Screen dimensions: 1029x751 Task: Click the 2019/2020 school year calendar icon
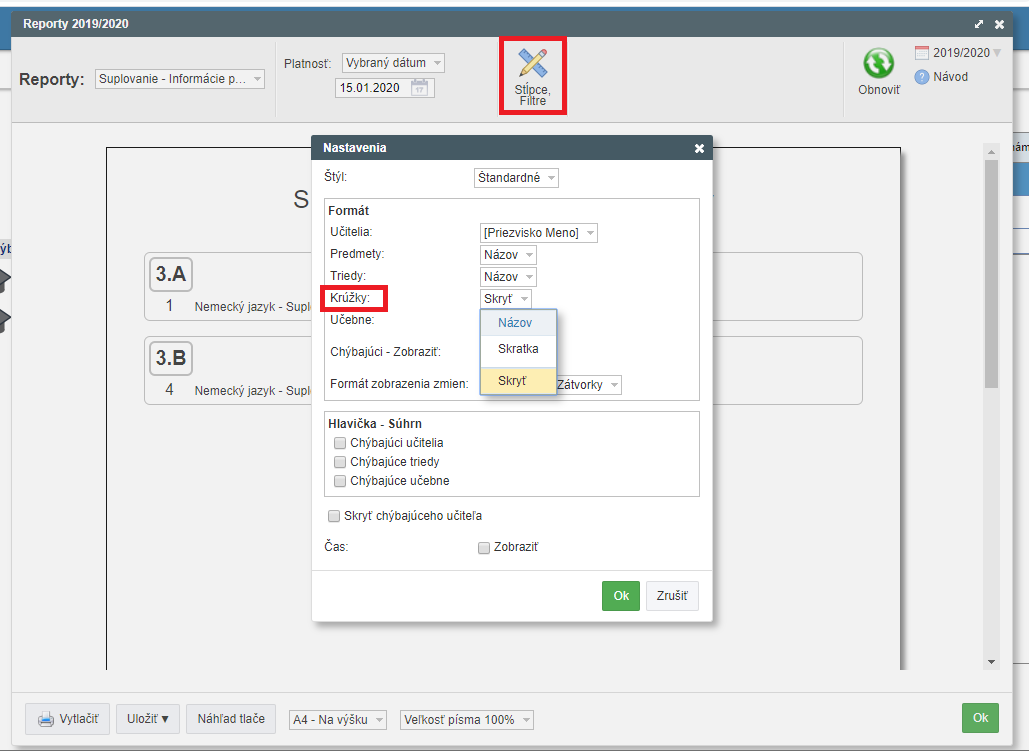coord(922,53)
